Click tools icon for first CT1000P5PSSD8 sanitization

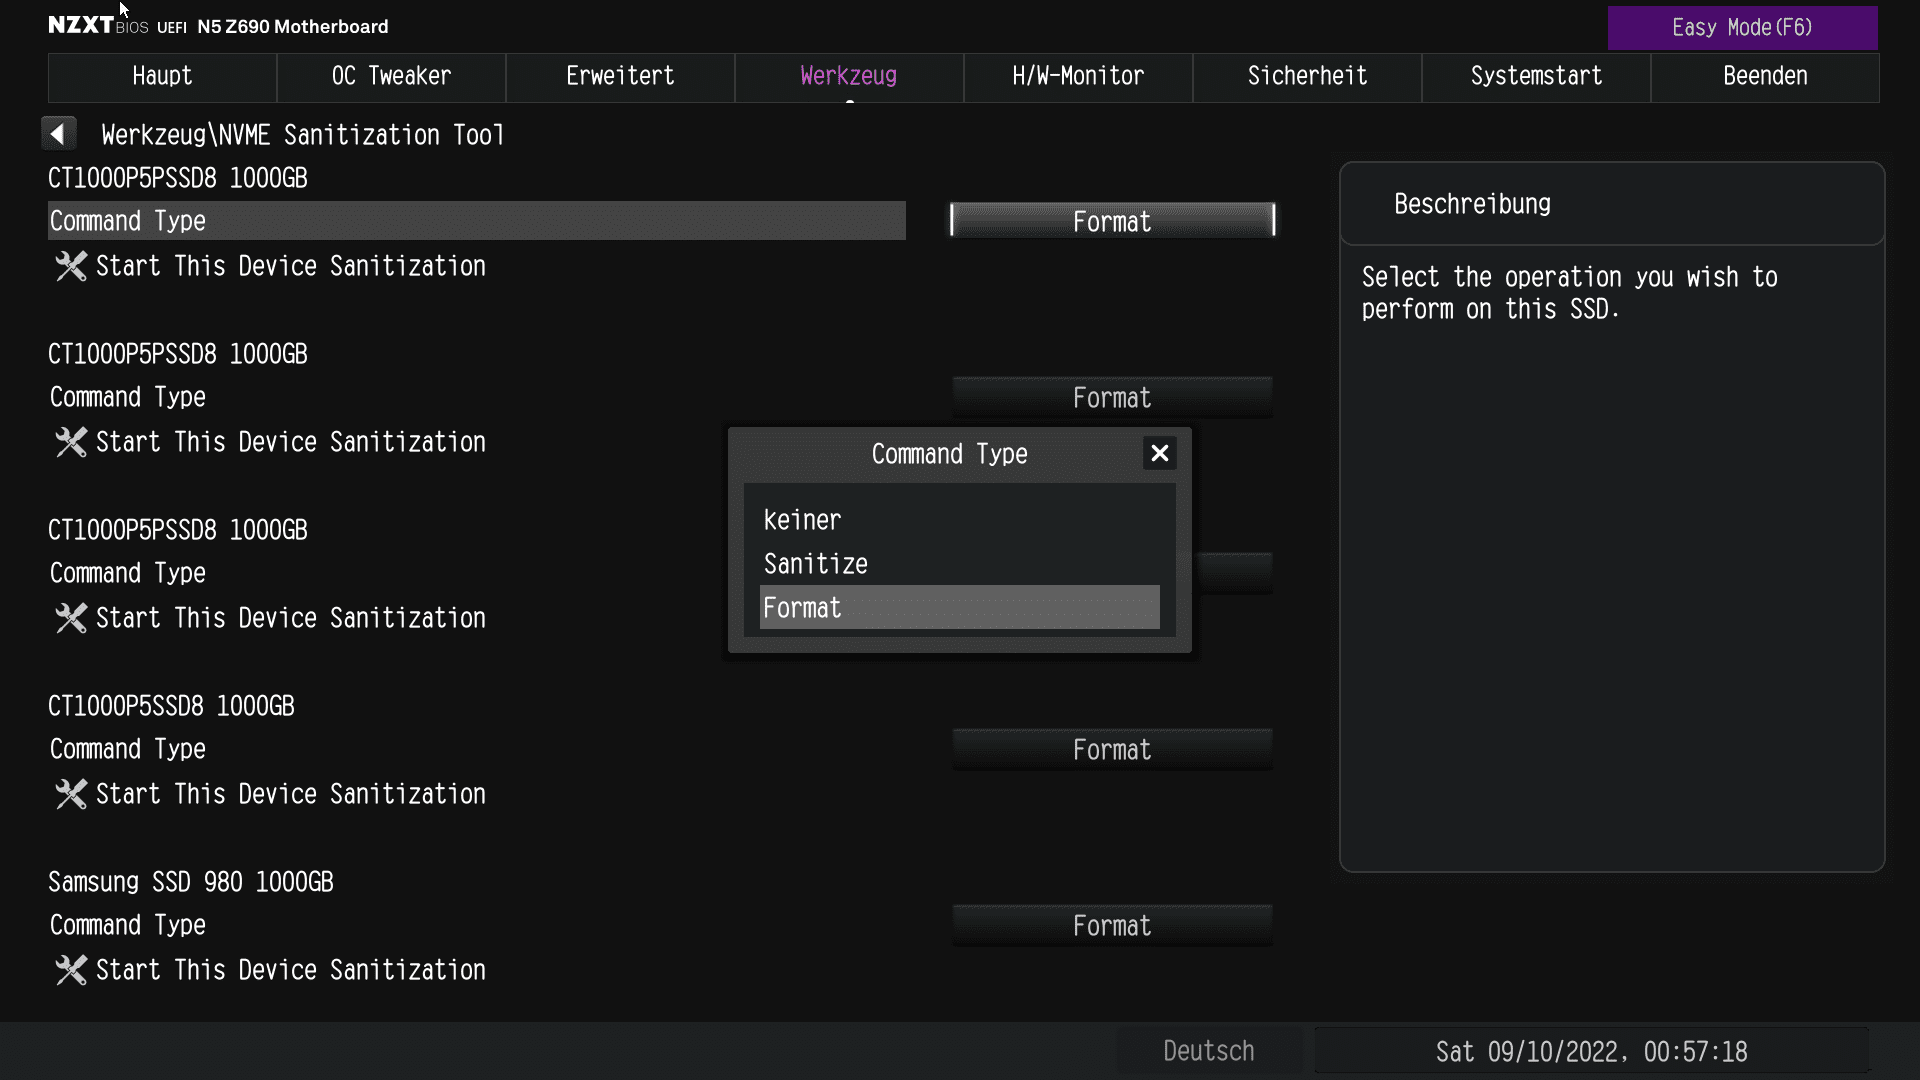click(71, 266)
